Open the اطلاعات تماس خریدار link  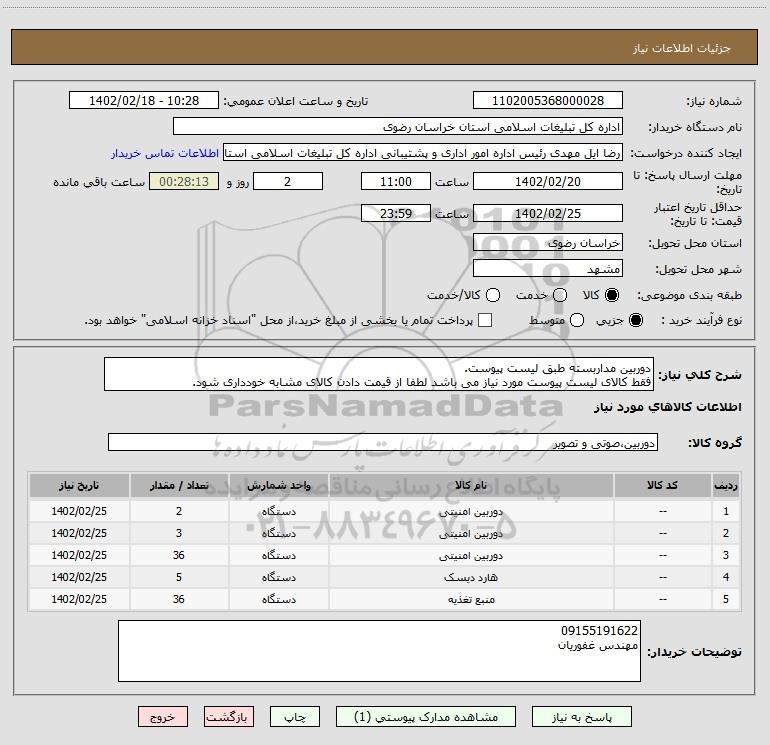165,153
